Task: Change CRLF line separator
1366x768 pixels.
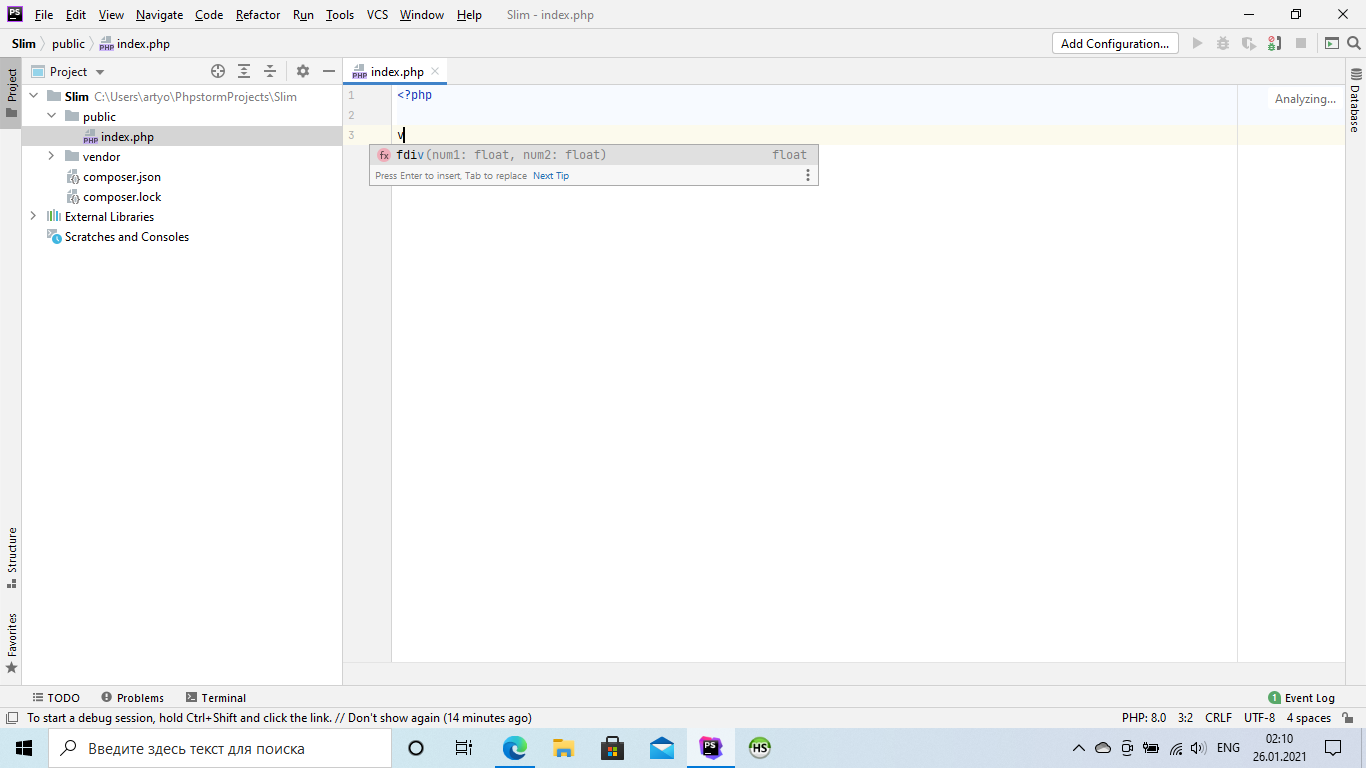Action: [x=1219, y=718]
